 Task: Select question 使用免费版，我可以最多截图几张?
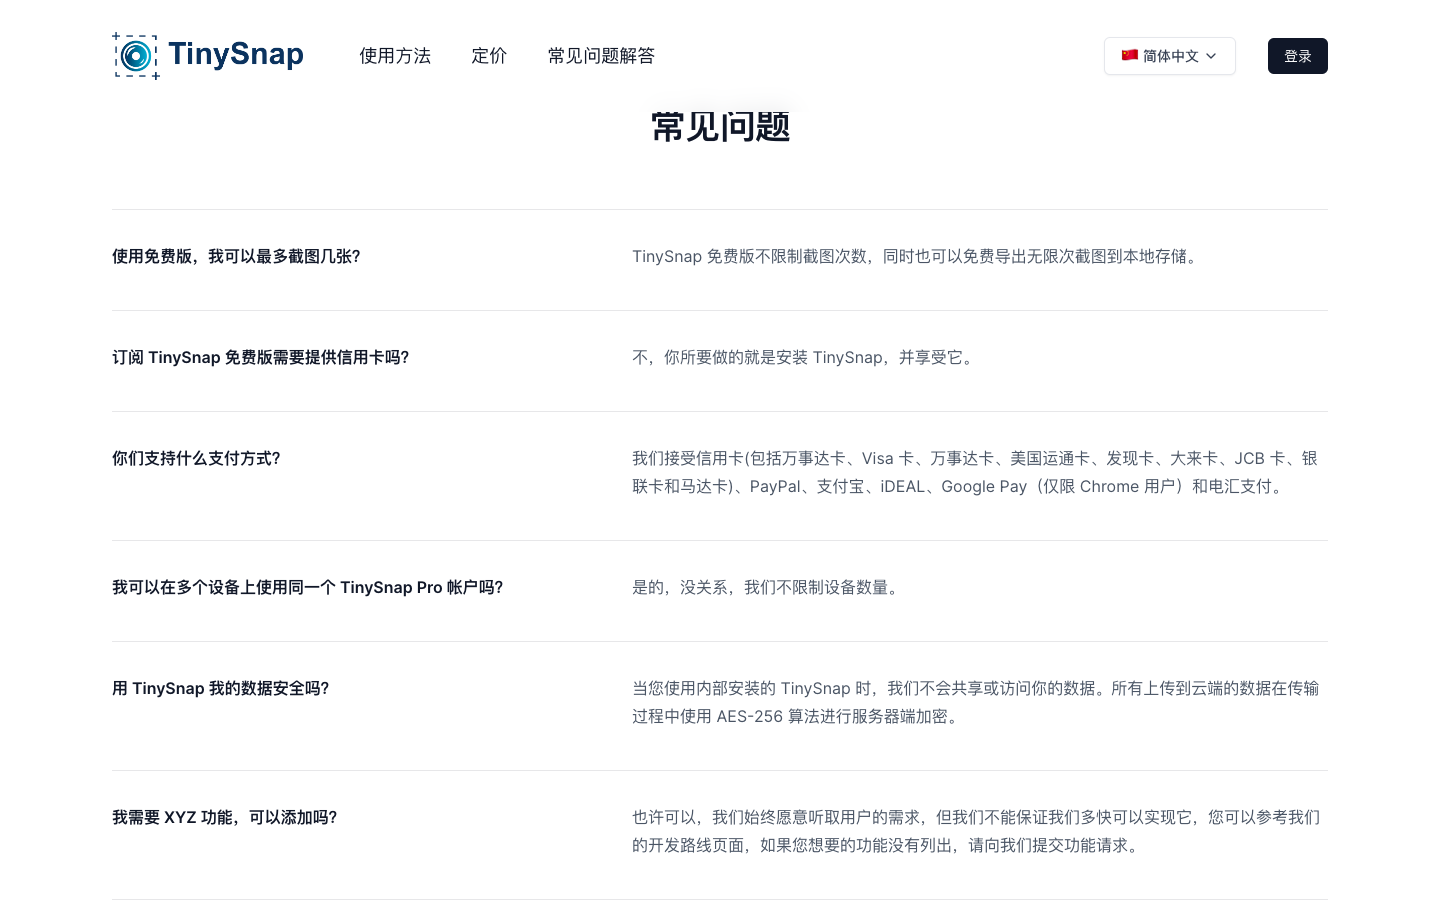[x=236, y=257]
